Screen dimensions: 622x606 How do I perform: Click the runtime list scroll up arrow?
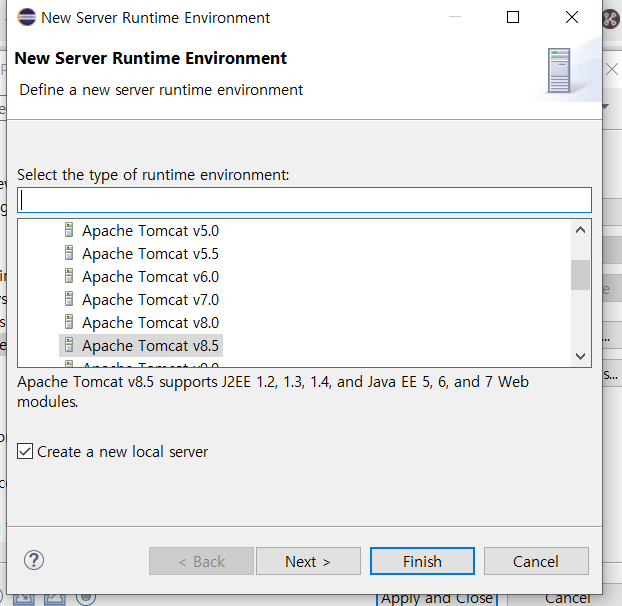(x=580, y=230)
